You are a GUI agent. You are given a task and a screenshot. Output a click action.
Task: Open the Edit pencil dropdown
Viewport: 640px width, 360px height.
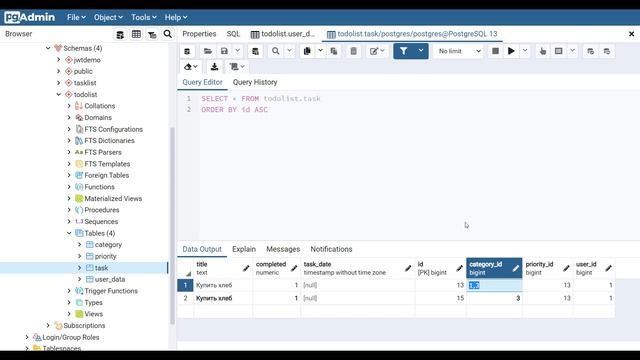tap(377, 51)
